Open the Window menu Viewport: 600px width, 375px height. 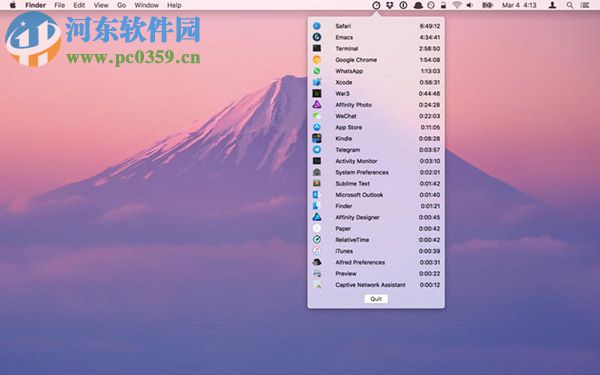147,5
